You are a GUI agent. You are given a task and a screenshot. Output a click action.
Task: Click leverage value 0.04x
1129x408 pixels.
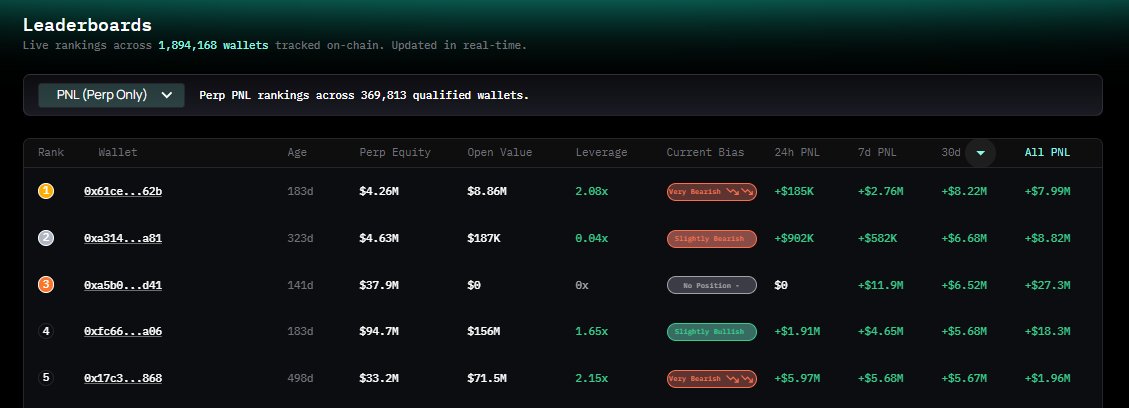pyautogui.click(x=591, y=238)
